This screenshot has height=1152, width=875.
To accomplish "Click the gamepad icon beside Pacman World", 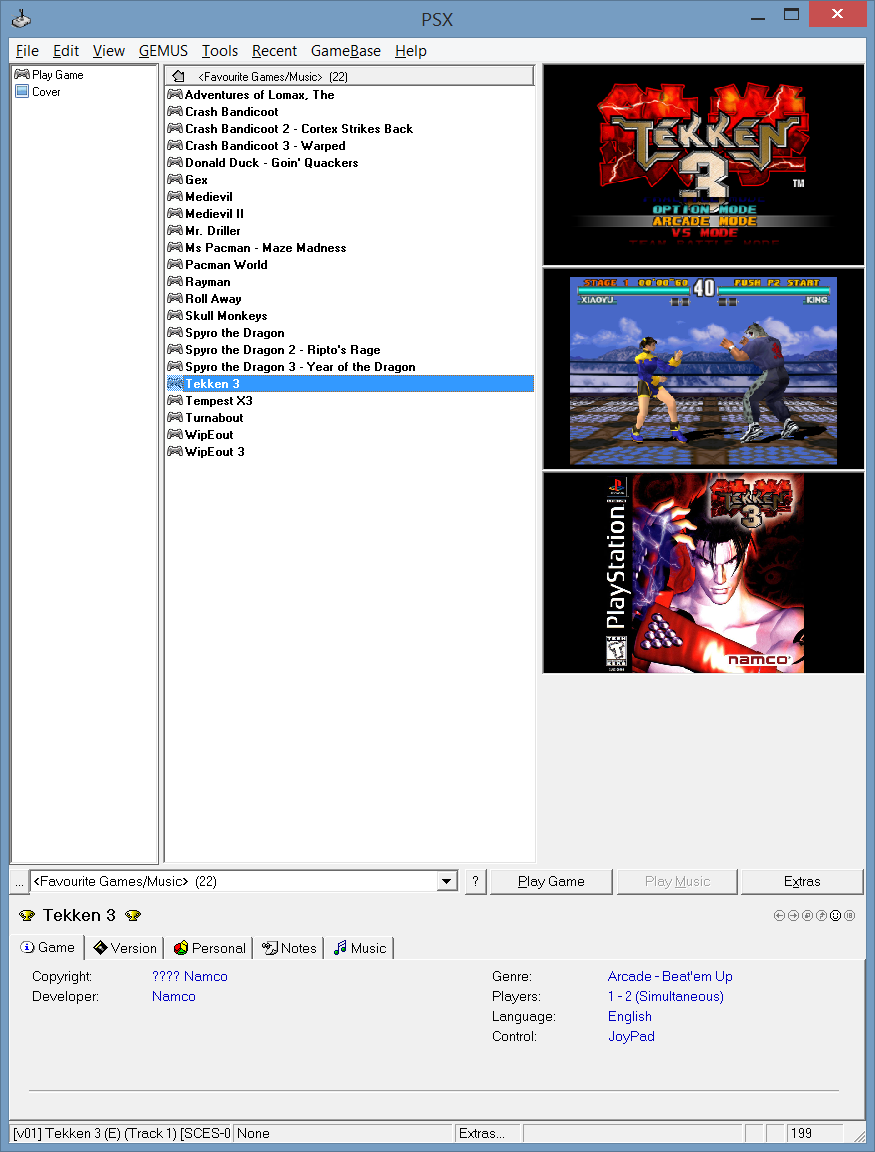I will pyautogui.click(x=175, y=264).
